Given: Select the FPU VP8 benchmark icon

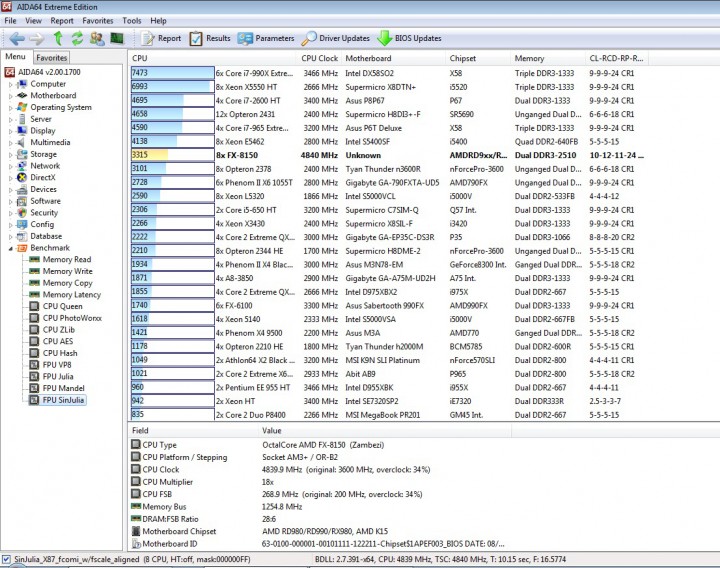Looking at the screenshot, I should coord(34,365).
